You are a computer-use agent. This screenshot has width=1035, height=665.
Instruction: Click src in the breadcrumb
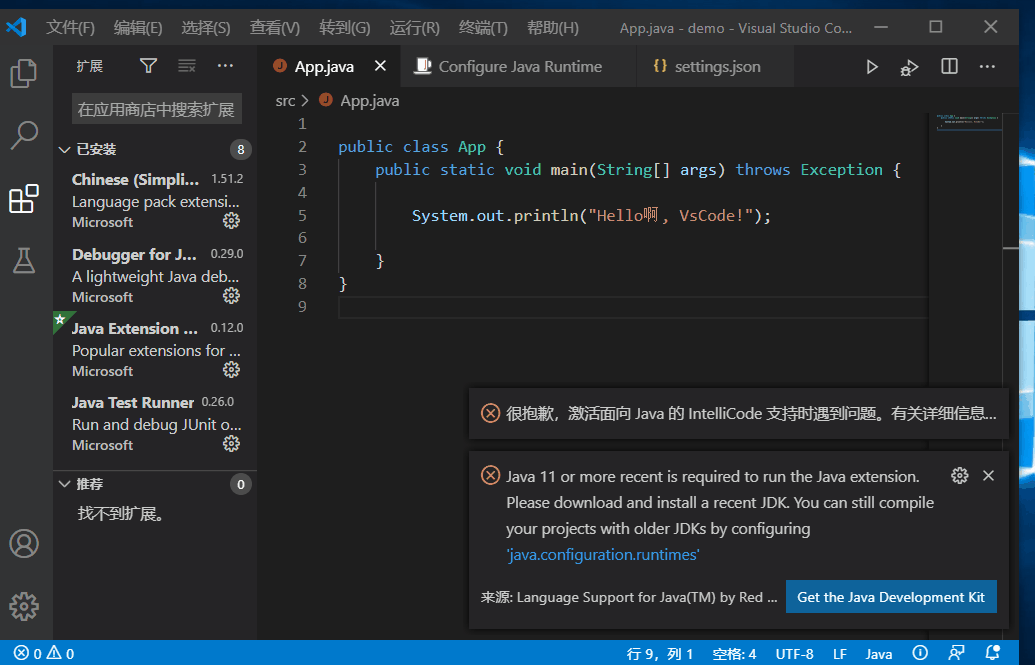coord(285,101)
